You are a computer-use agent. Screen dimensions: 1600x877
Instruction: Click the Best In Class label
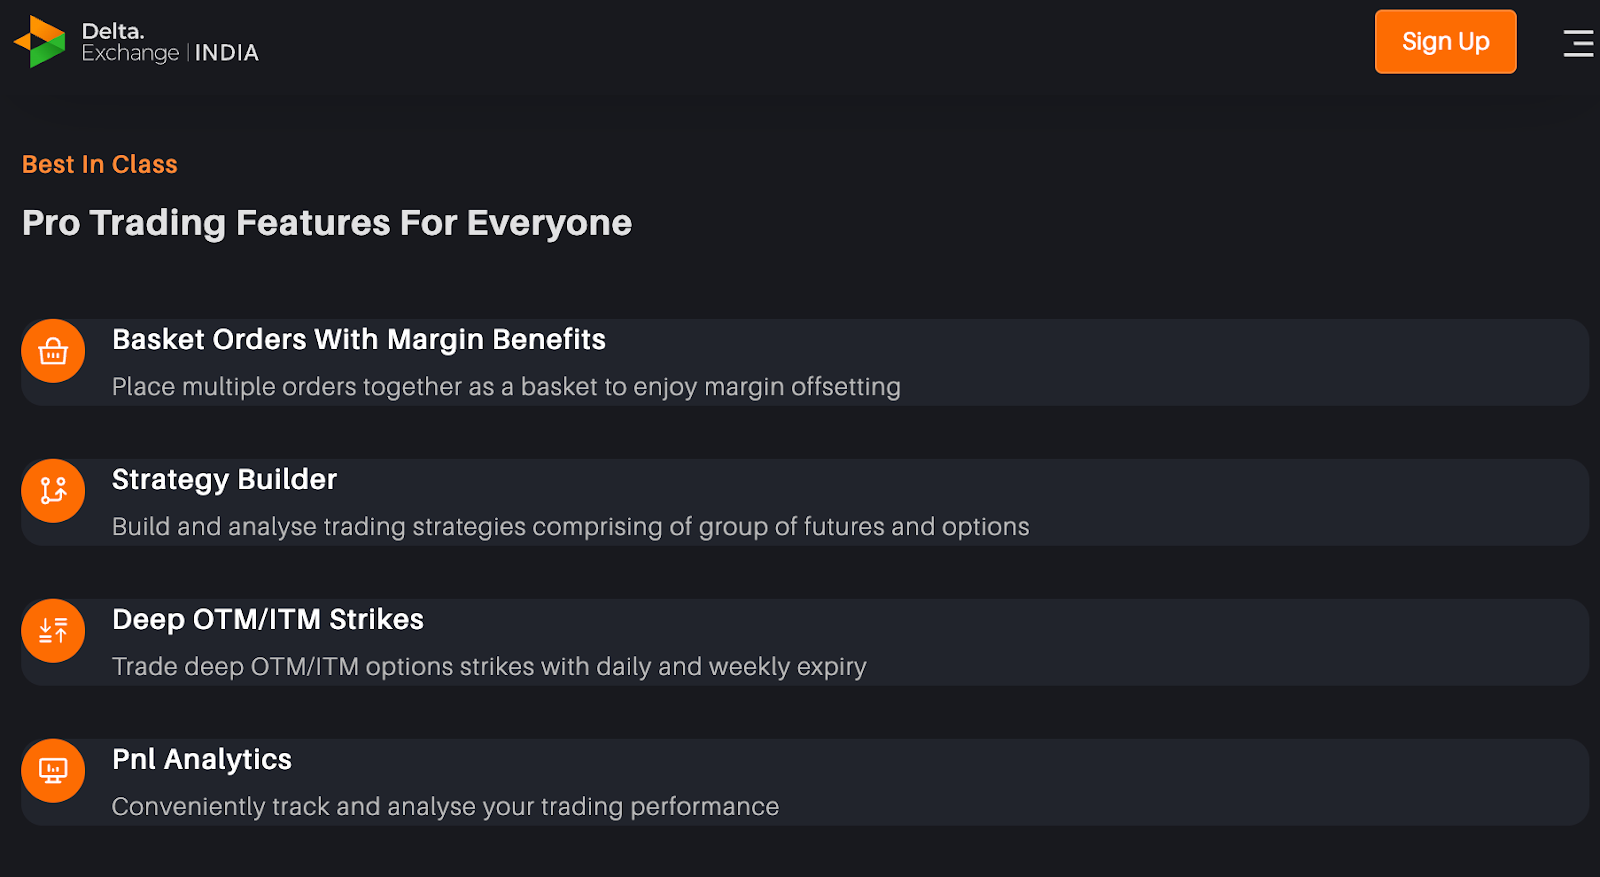click(99, 165)
